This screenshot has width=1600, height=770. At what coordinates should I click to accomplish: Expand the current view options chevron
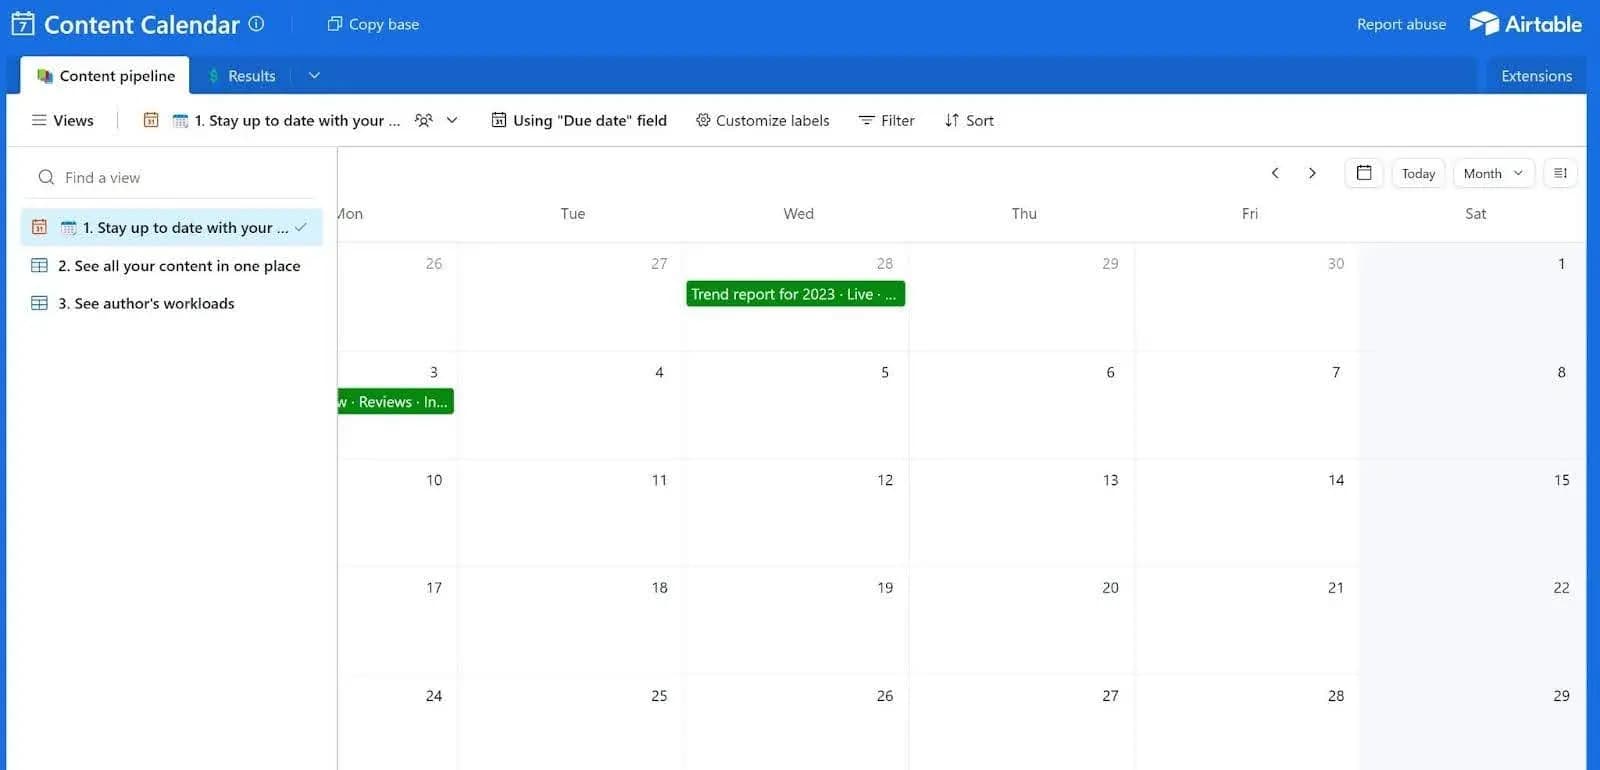pyautogui.click(x=452, y=120)
